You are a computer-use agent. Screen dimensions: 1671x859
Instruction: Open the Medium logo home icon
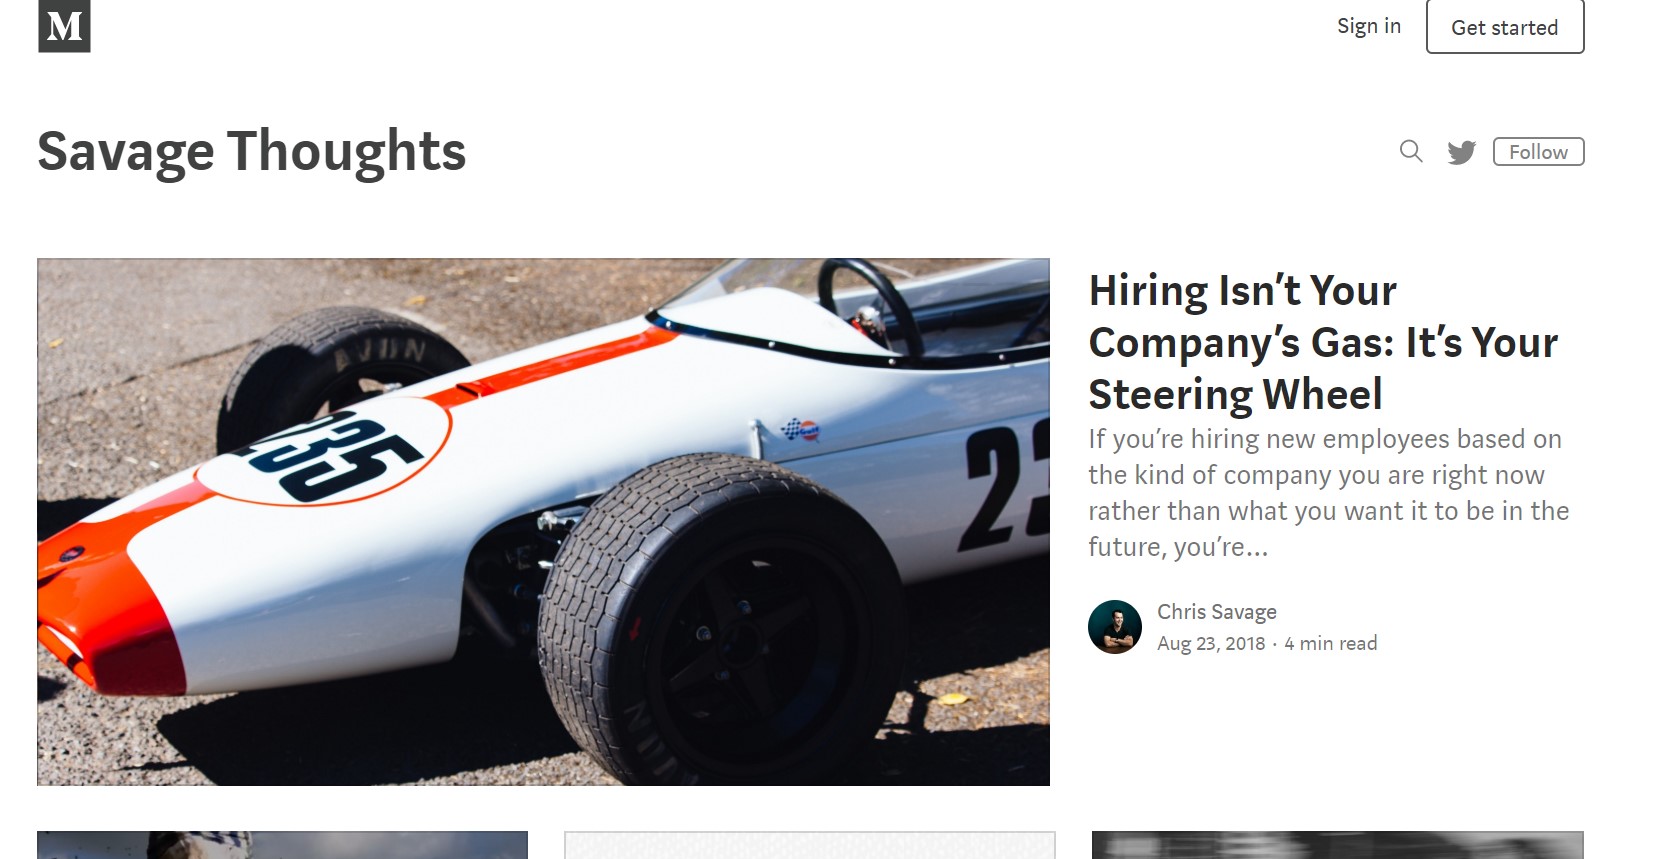(64, 26)
